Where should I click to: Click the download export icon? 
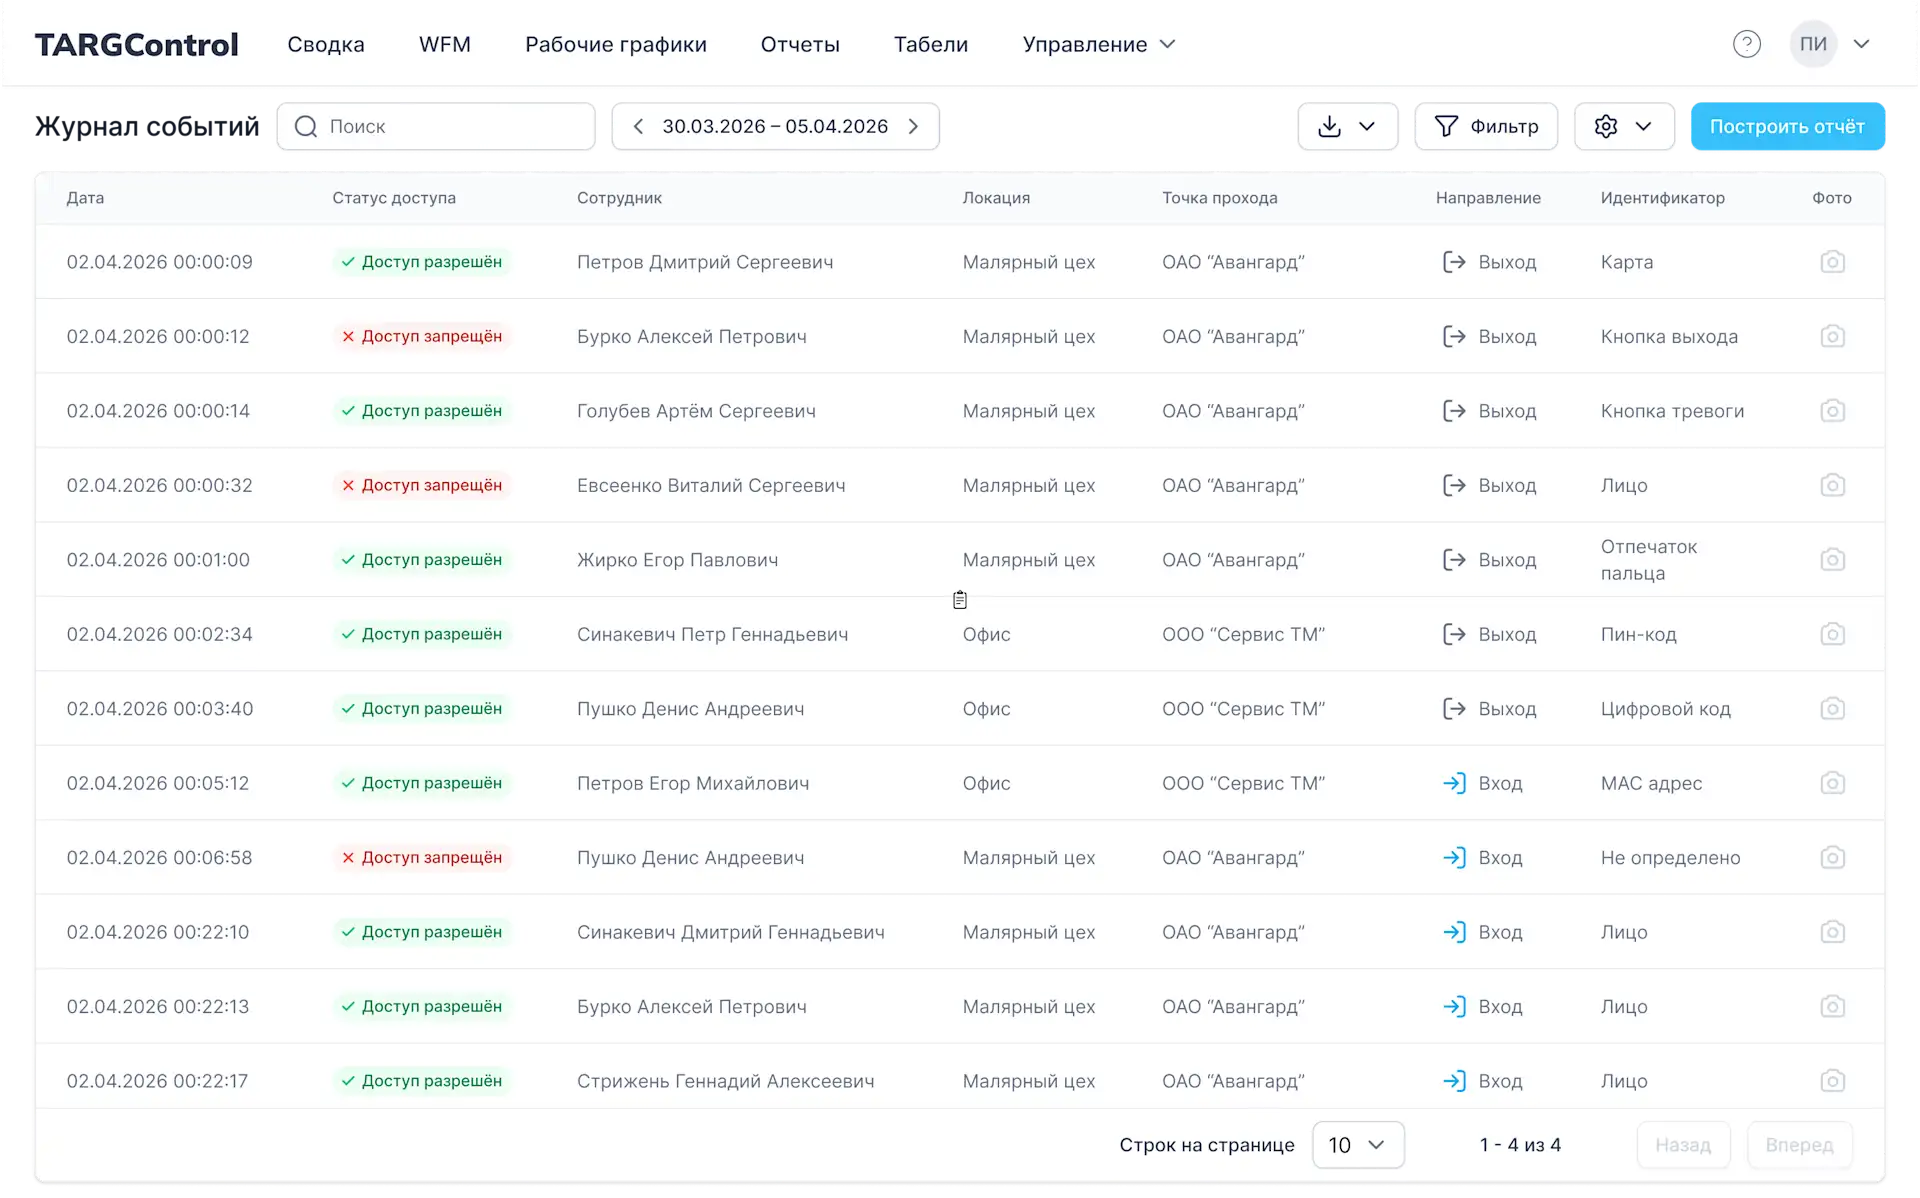point(1329,126)
